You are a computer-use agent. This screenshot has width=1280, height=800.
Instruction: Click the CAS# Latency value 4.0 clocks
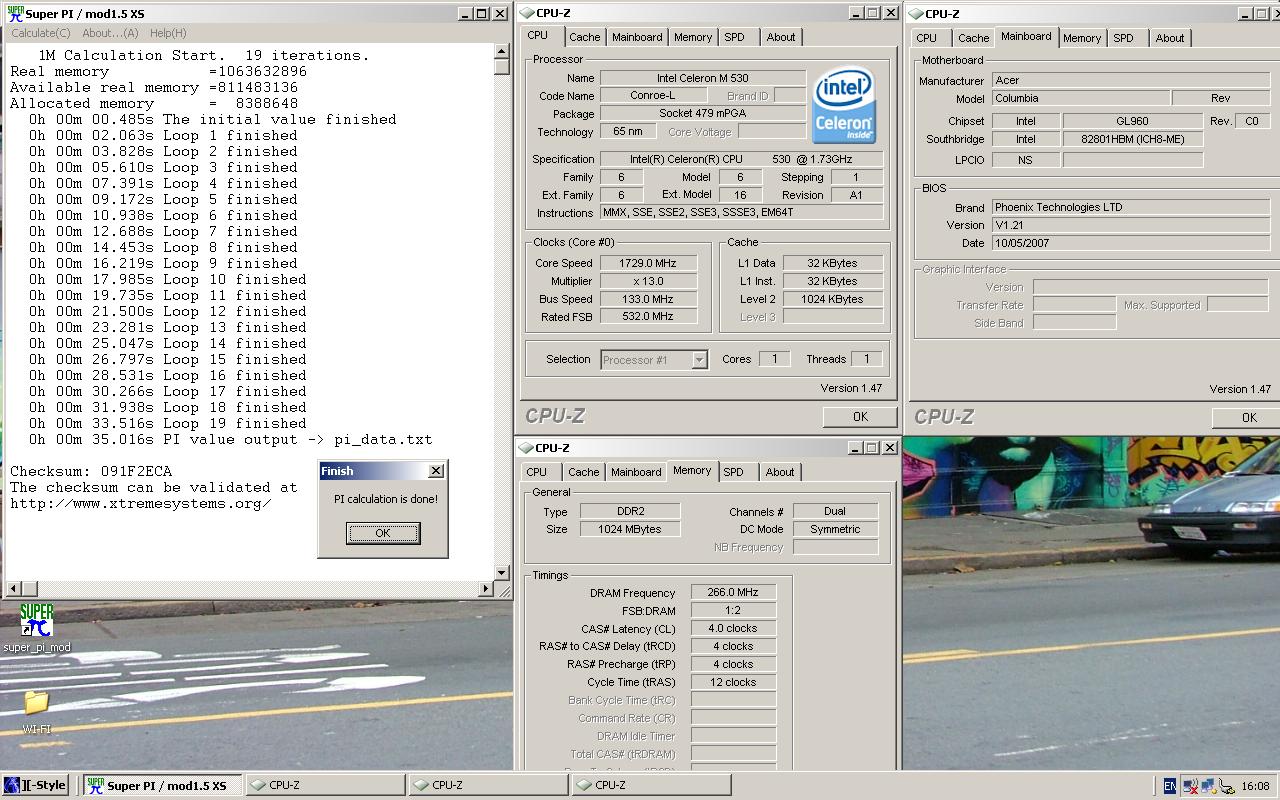(733, 629)
